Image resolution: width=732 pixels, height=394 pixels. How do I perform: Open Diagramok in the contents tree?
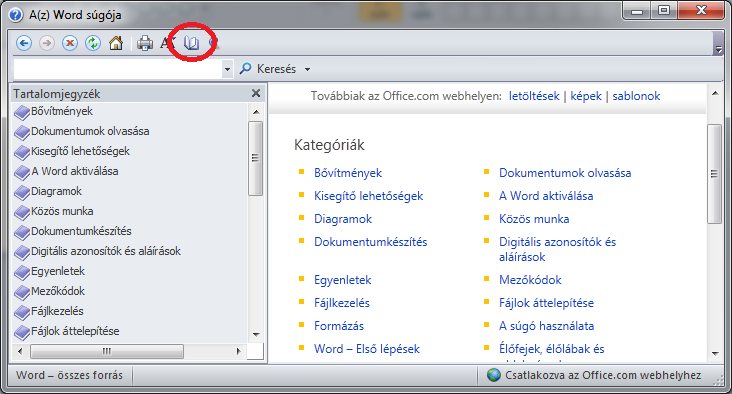56,191
